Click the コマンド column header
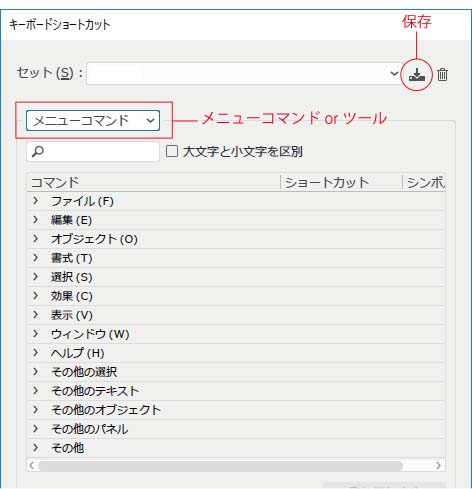 [x=153, y=182]
